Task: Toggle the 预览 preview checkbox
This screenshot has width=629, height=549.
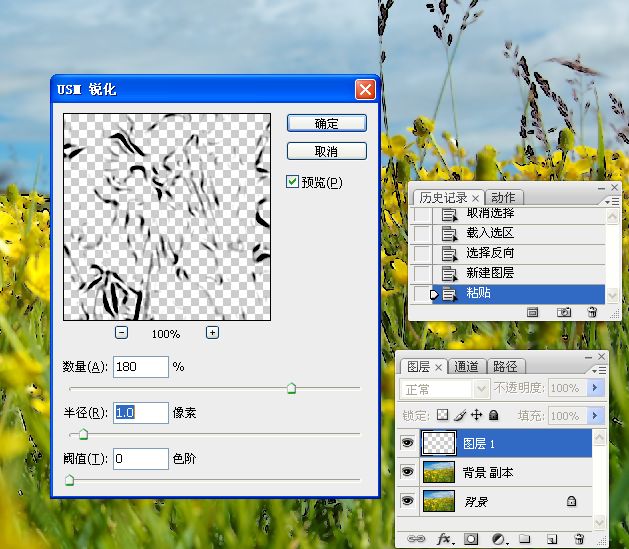Action: pos(292,181)
